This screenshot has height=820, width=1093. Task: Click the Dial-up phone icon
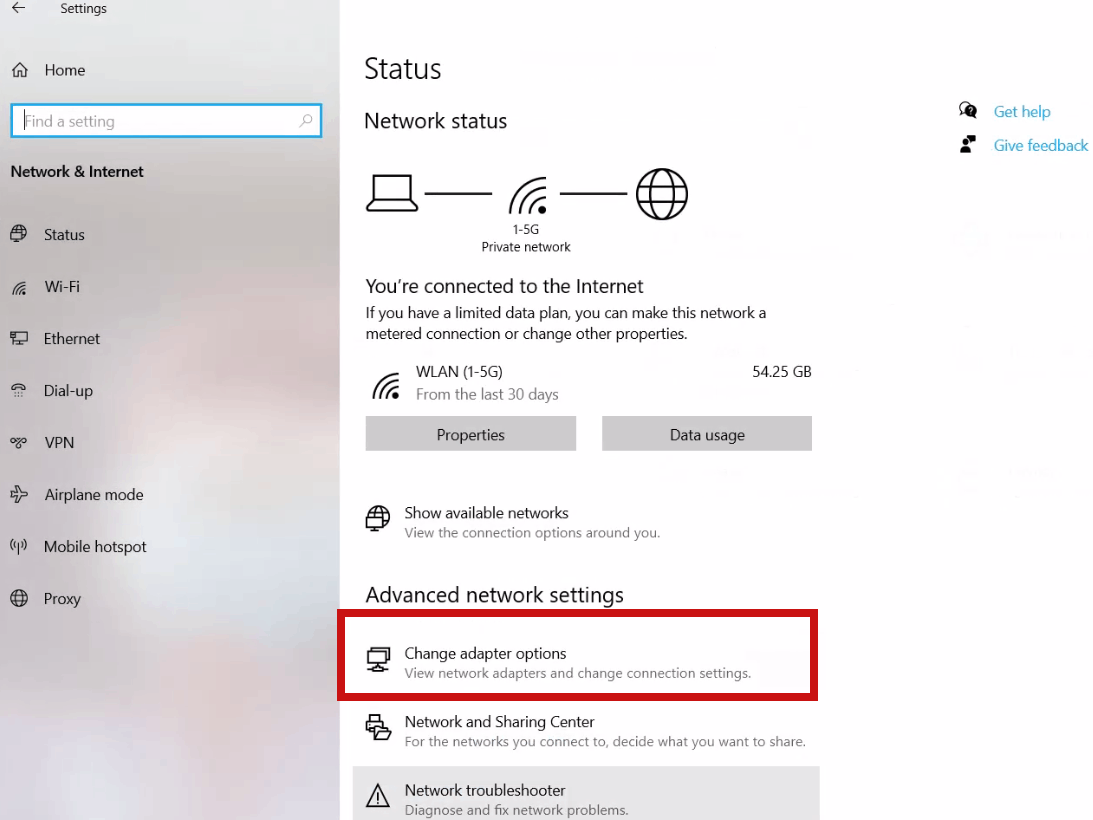coord(19,390)
